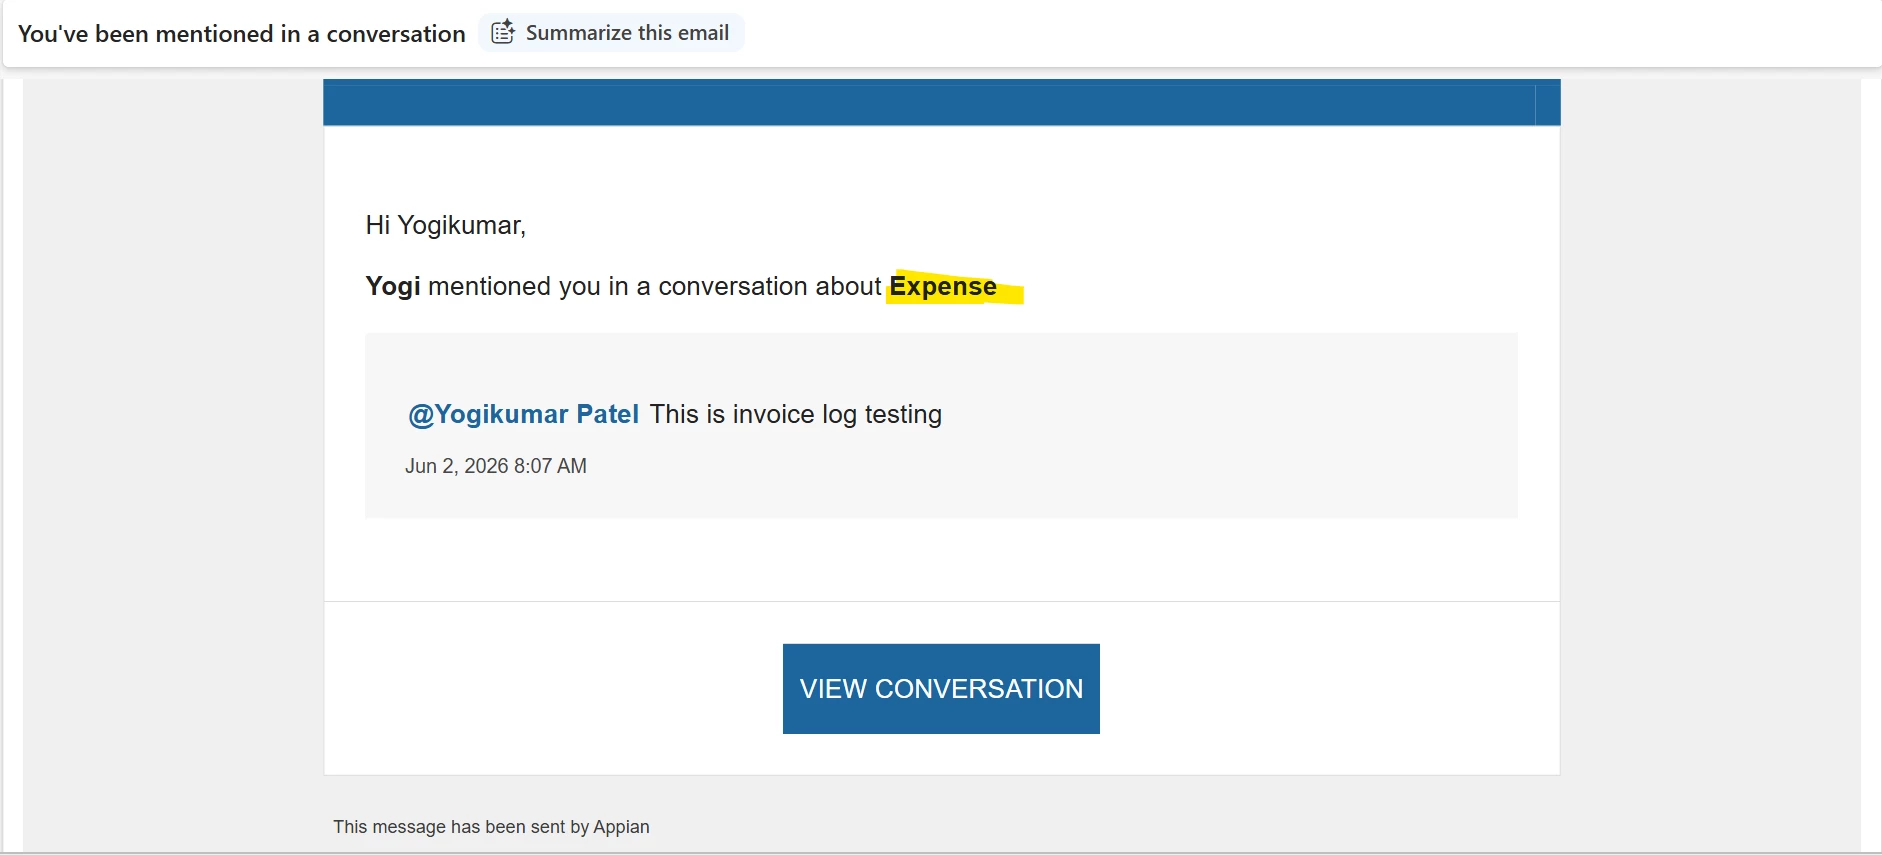Click white space below VIEW CONVERSATION button
The height and width of the screenshot is (855, 1882).
(x=941, y=754)
